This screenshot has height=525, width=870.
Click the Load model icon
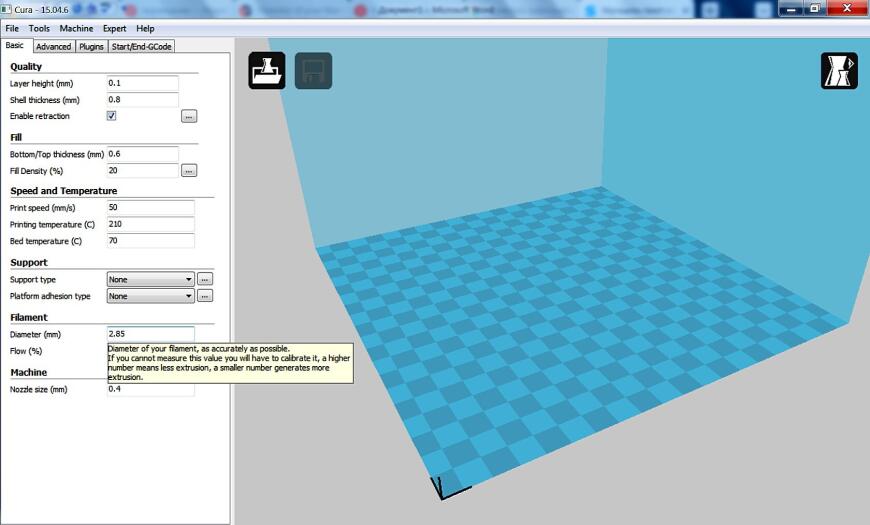coord(267,70)
